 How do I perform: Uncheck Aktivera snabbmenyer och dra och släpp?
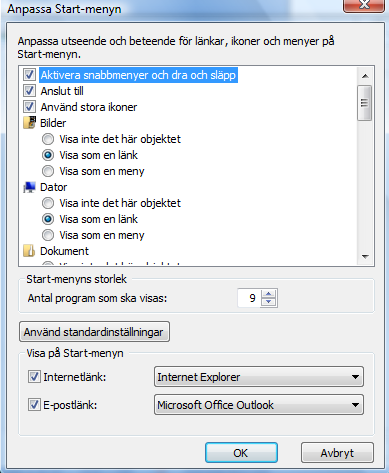pos(29,75)
